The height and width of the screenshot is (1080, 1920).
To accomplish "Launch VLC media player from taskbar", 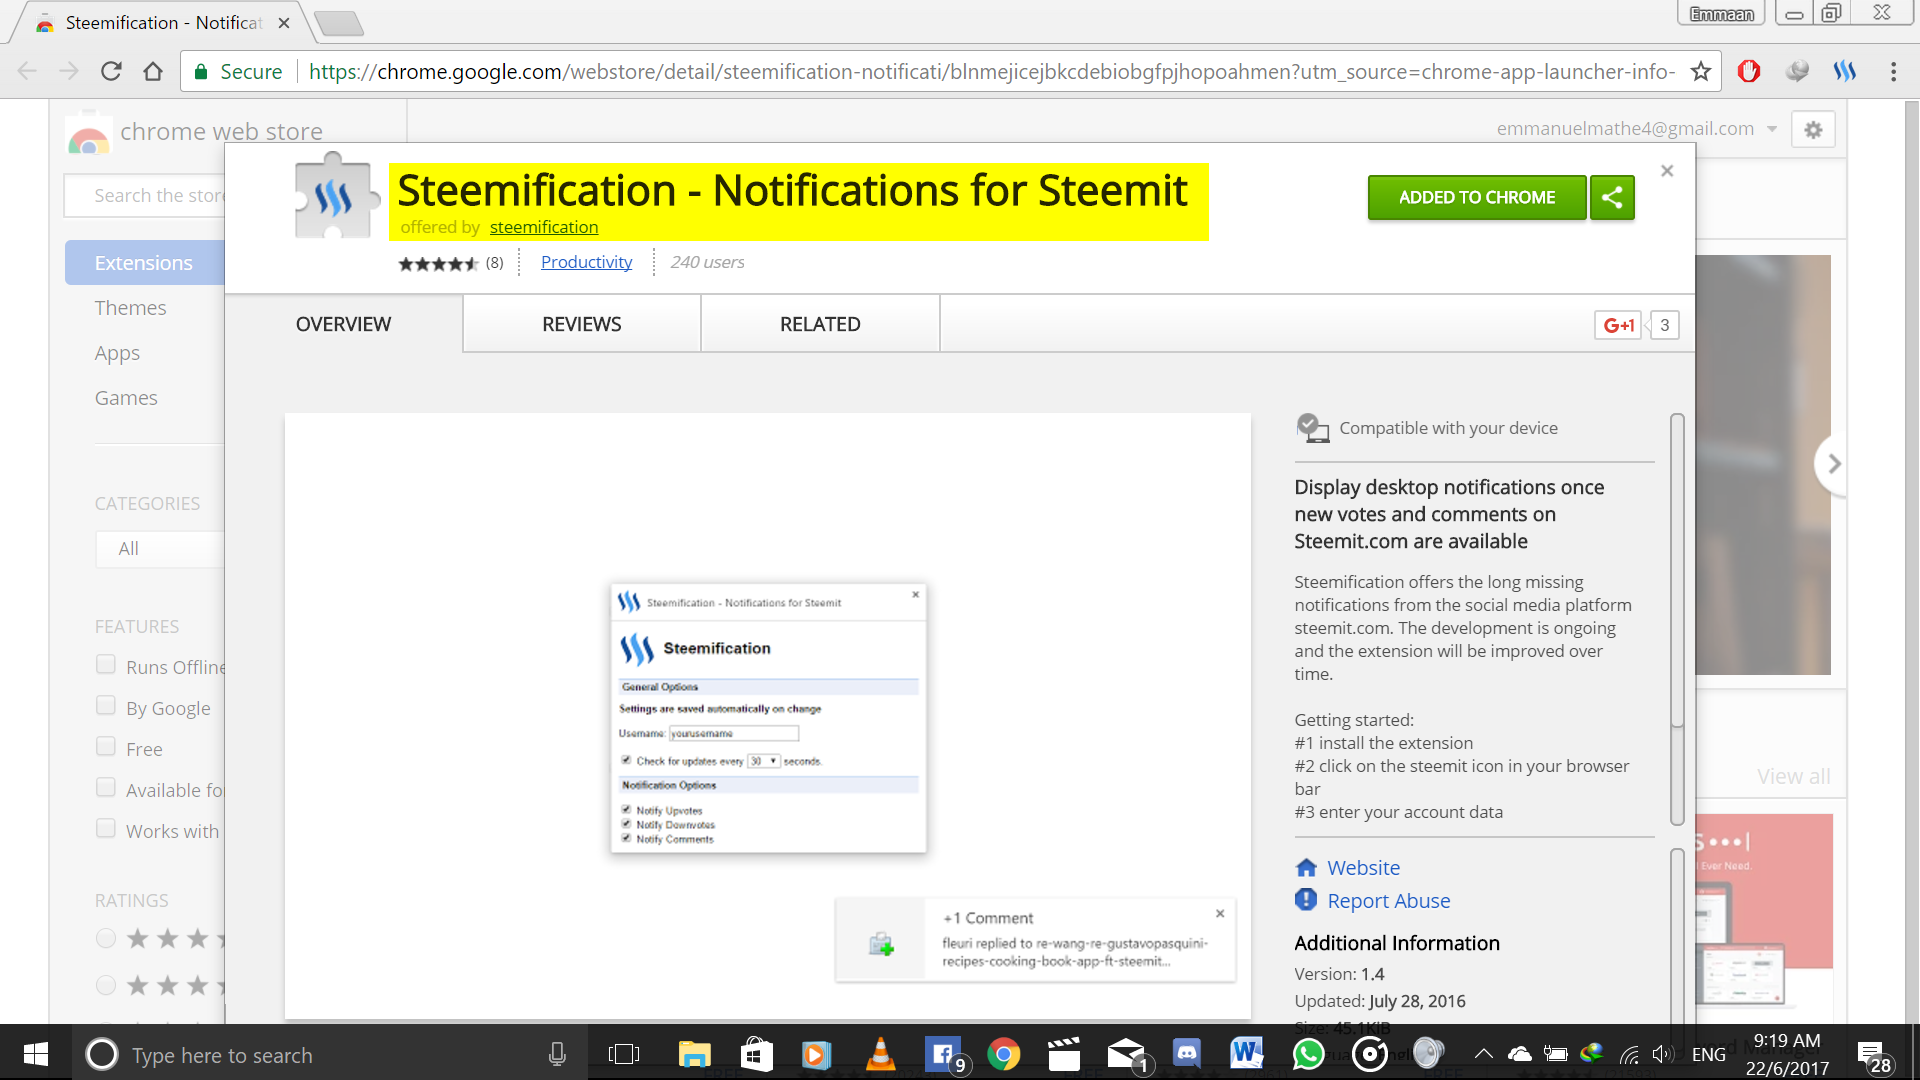I will tap(880, 1054).
